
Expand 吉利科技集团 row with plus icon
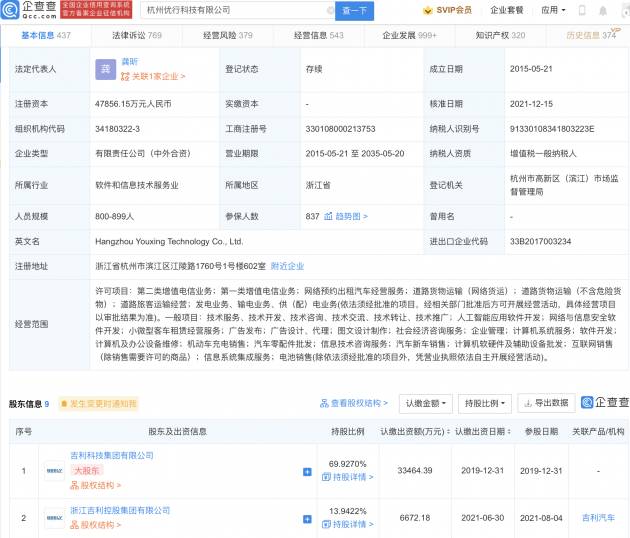tap(307, 472)
